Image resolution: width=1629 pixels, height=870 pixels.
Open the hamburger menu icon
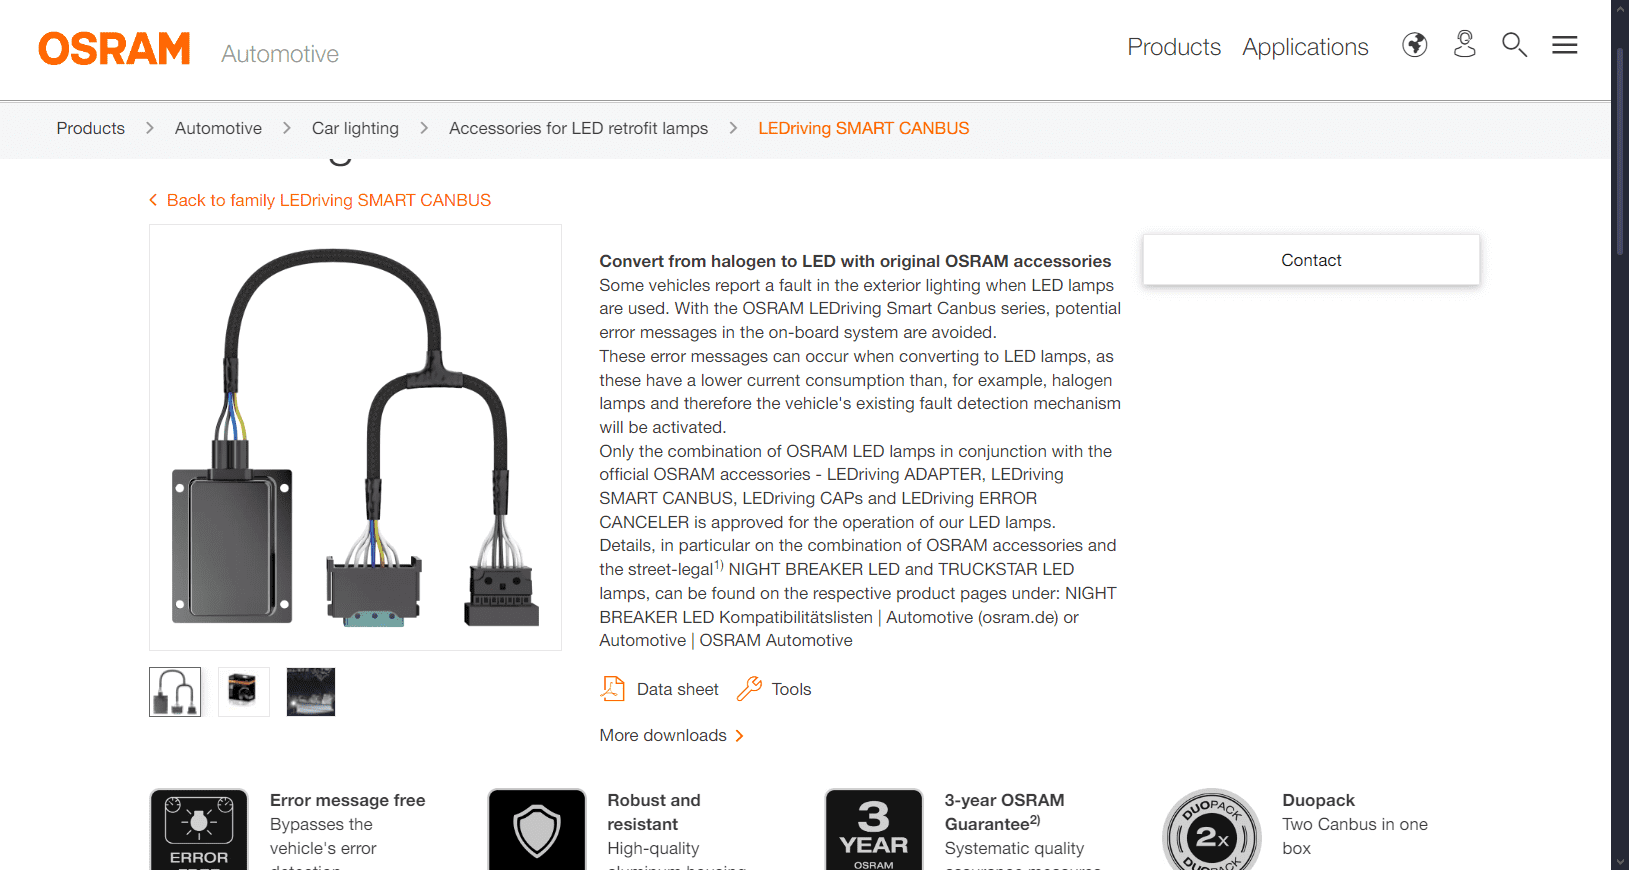1564,45
